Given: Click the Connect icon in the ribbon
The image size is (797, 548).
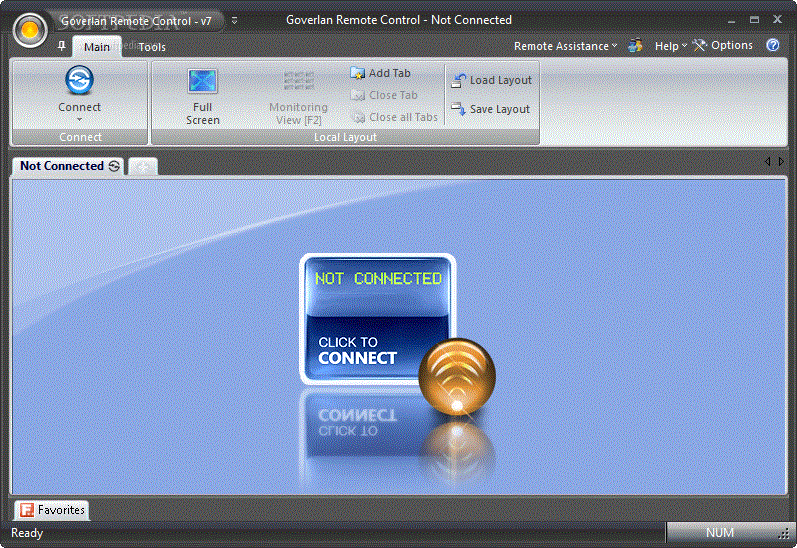Looking at the screenshot, I should (x=79, y=80).
